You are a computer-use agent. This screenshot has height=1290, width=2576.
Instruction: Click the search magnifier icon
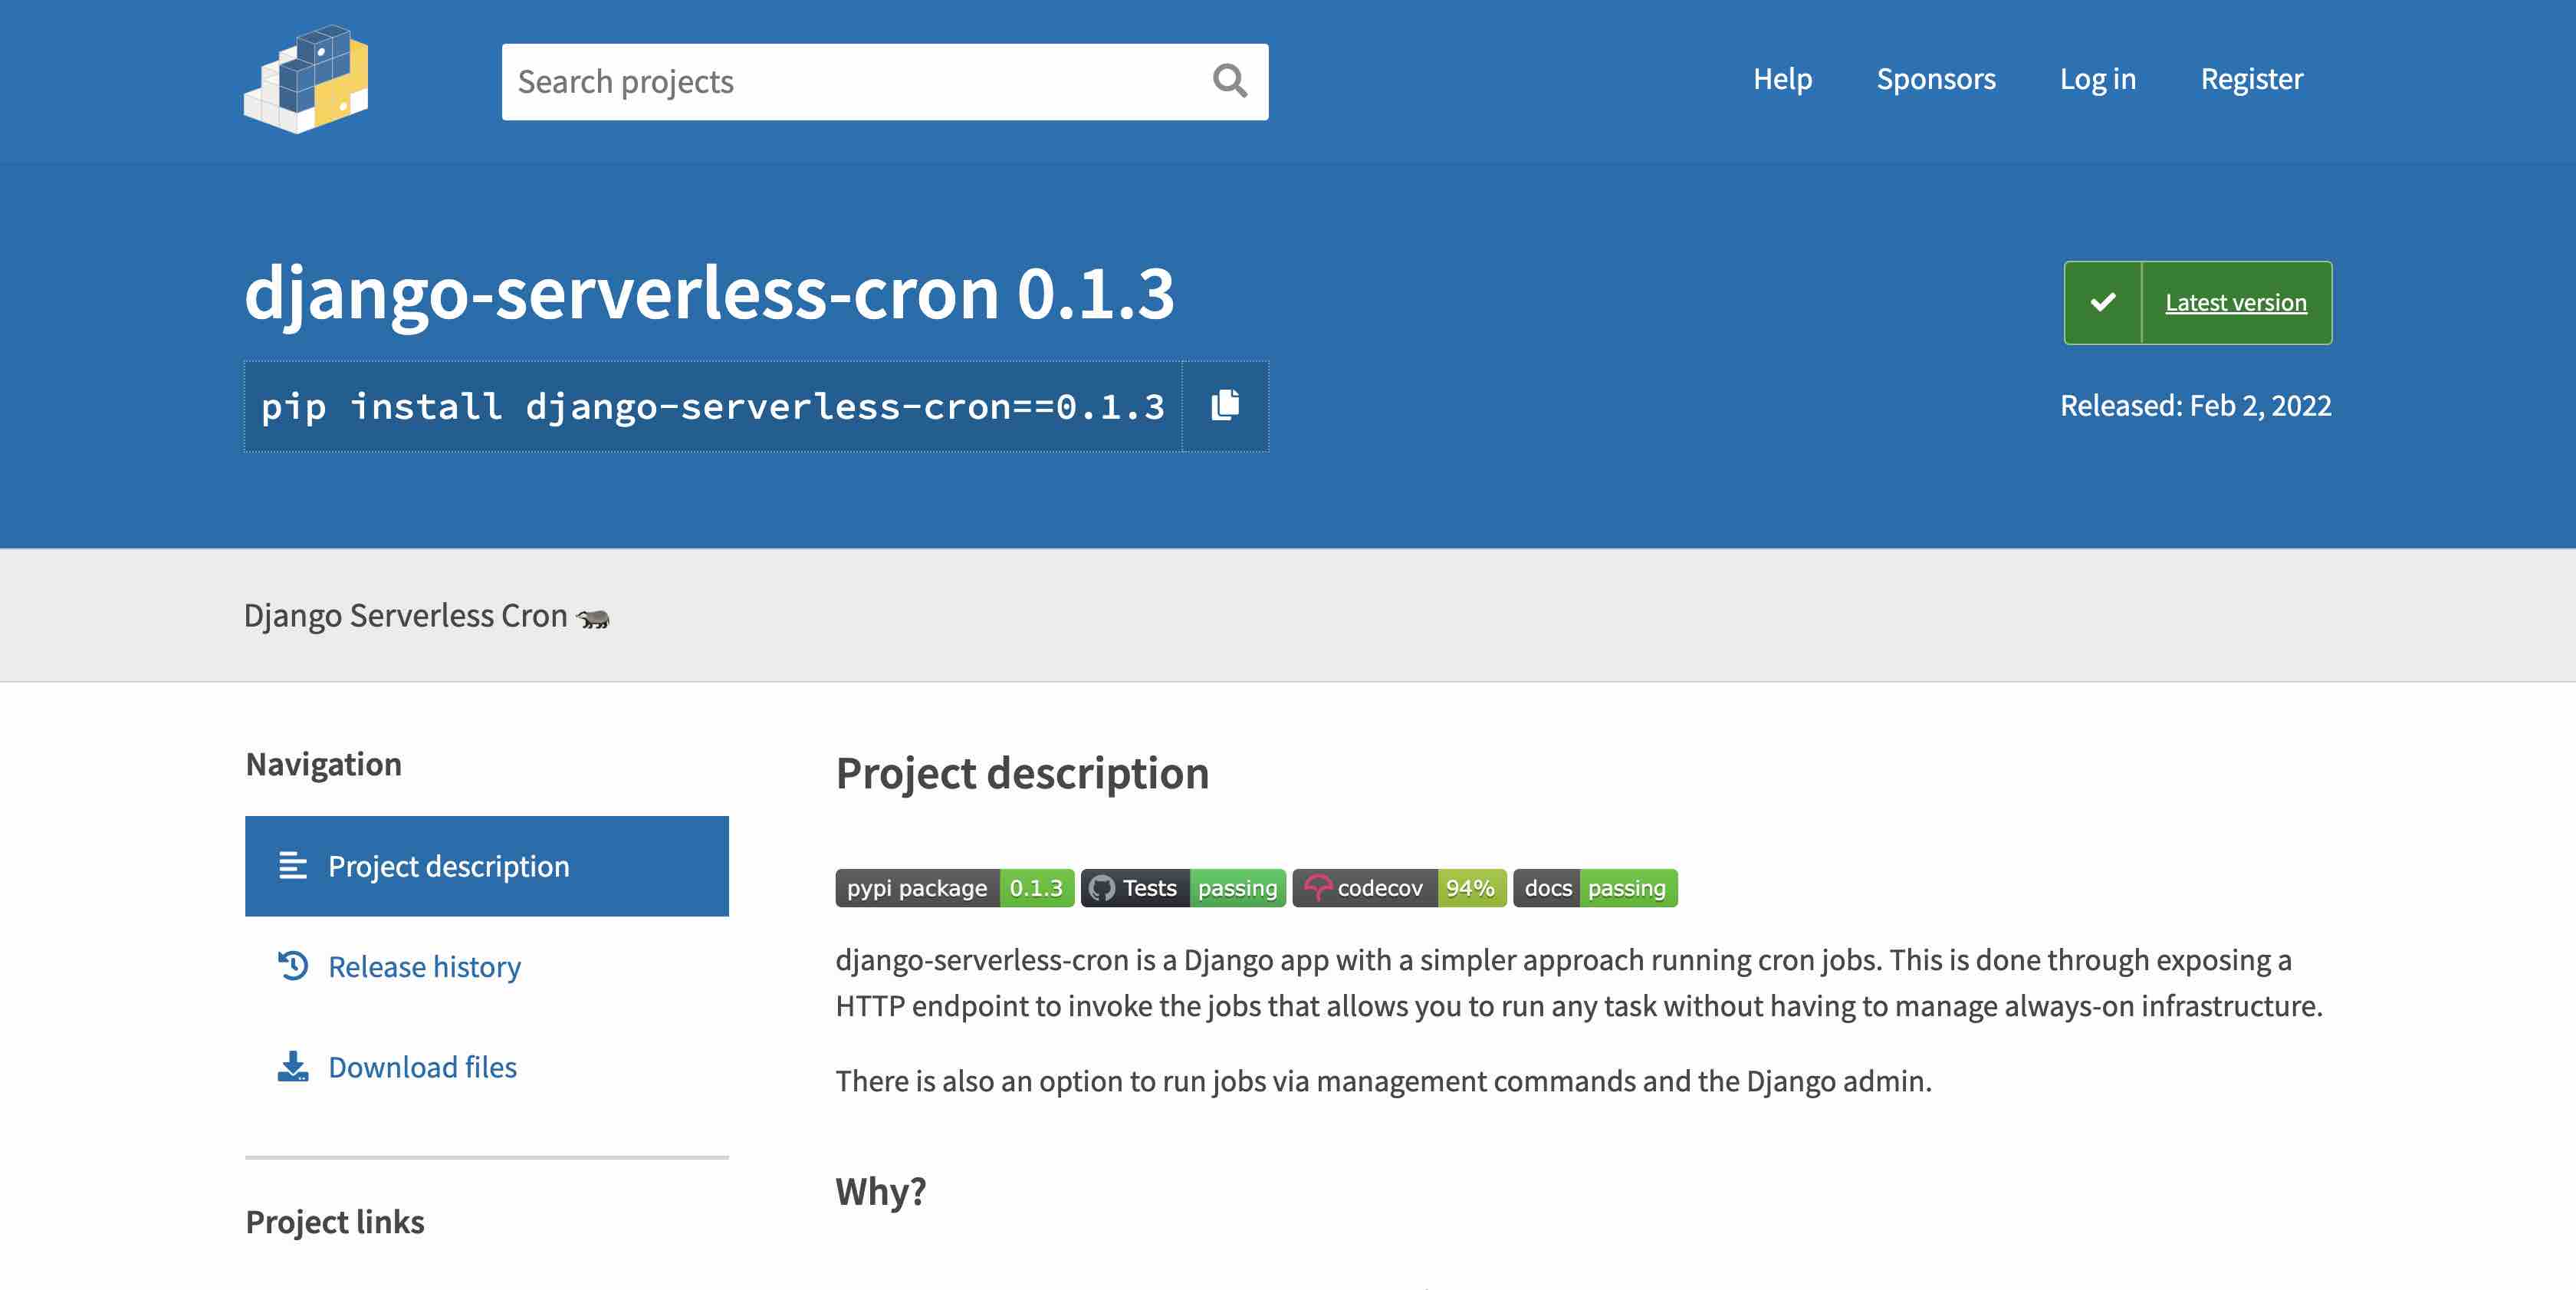tap(1230, 80)
